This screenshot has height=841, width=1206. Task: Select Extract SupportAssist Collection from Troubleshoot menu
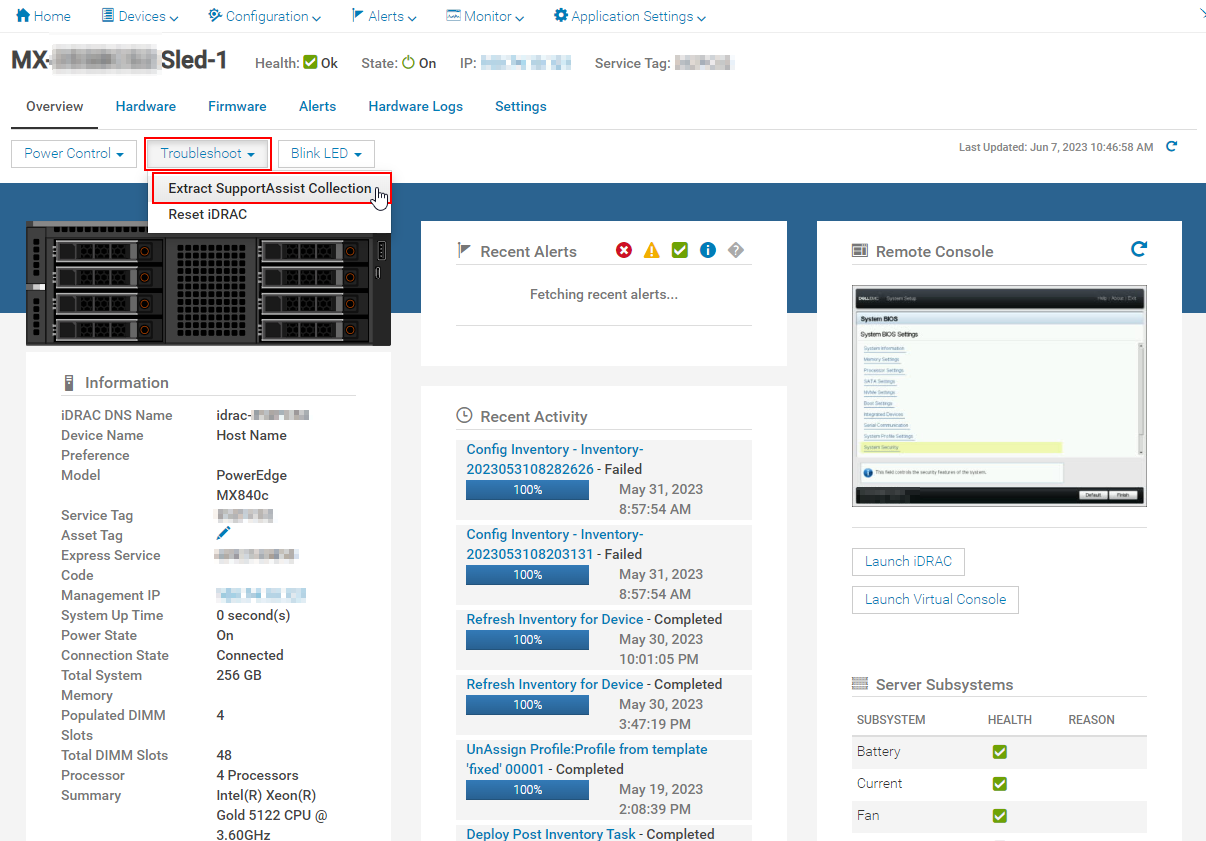(x=268, y=188)
